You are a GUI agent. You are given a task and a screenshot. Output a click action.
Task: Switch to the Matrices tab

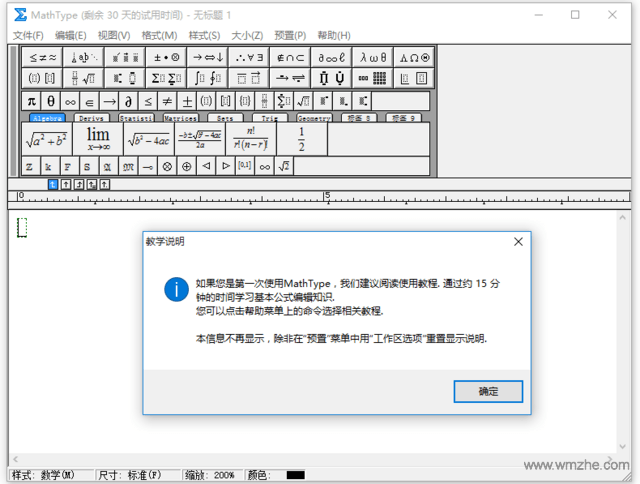click(x=180, y=118)
